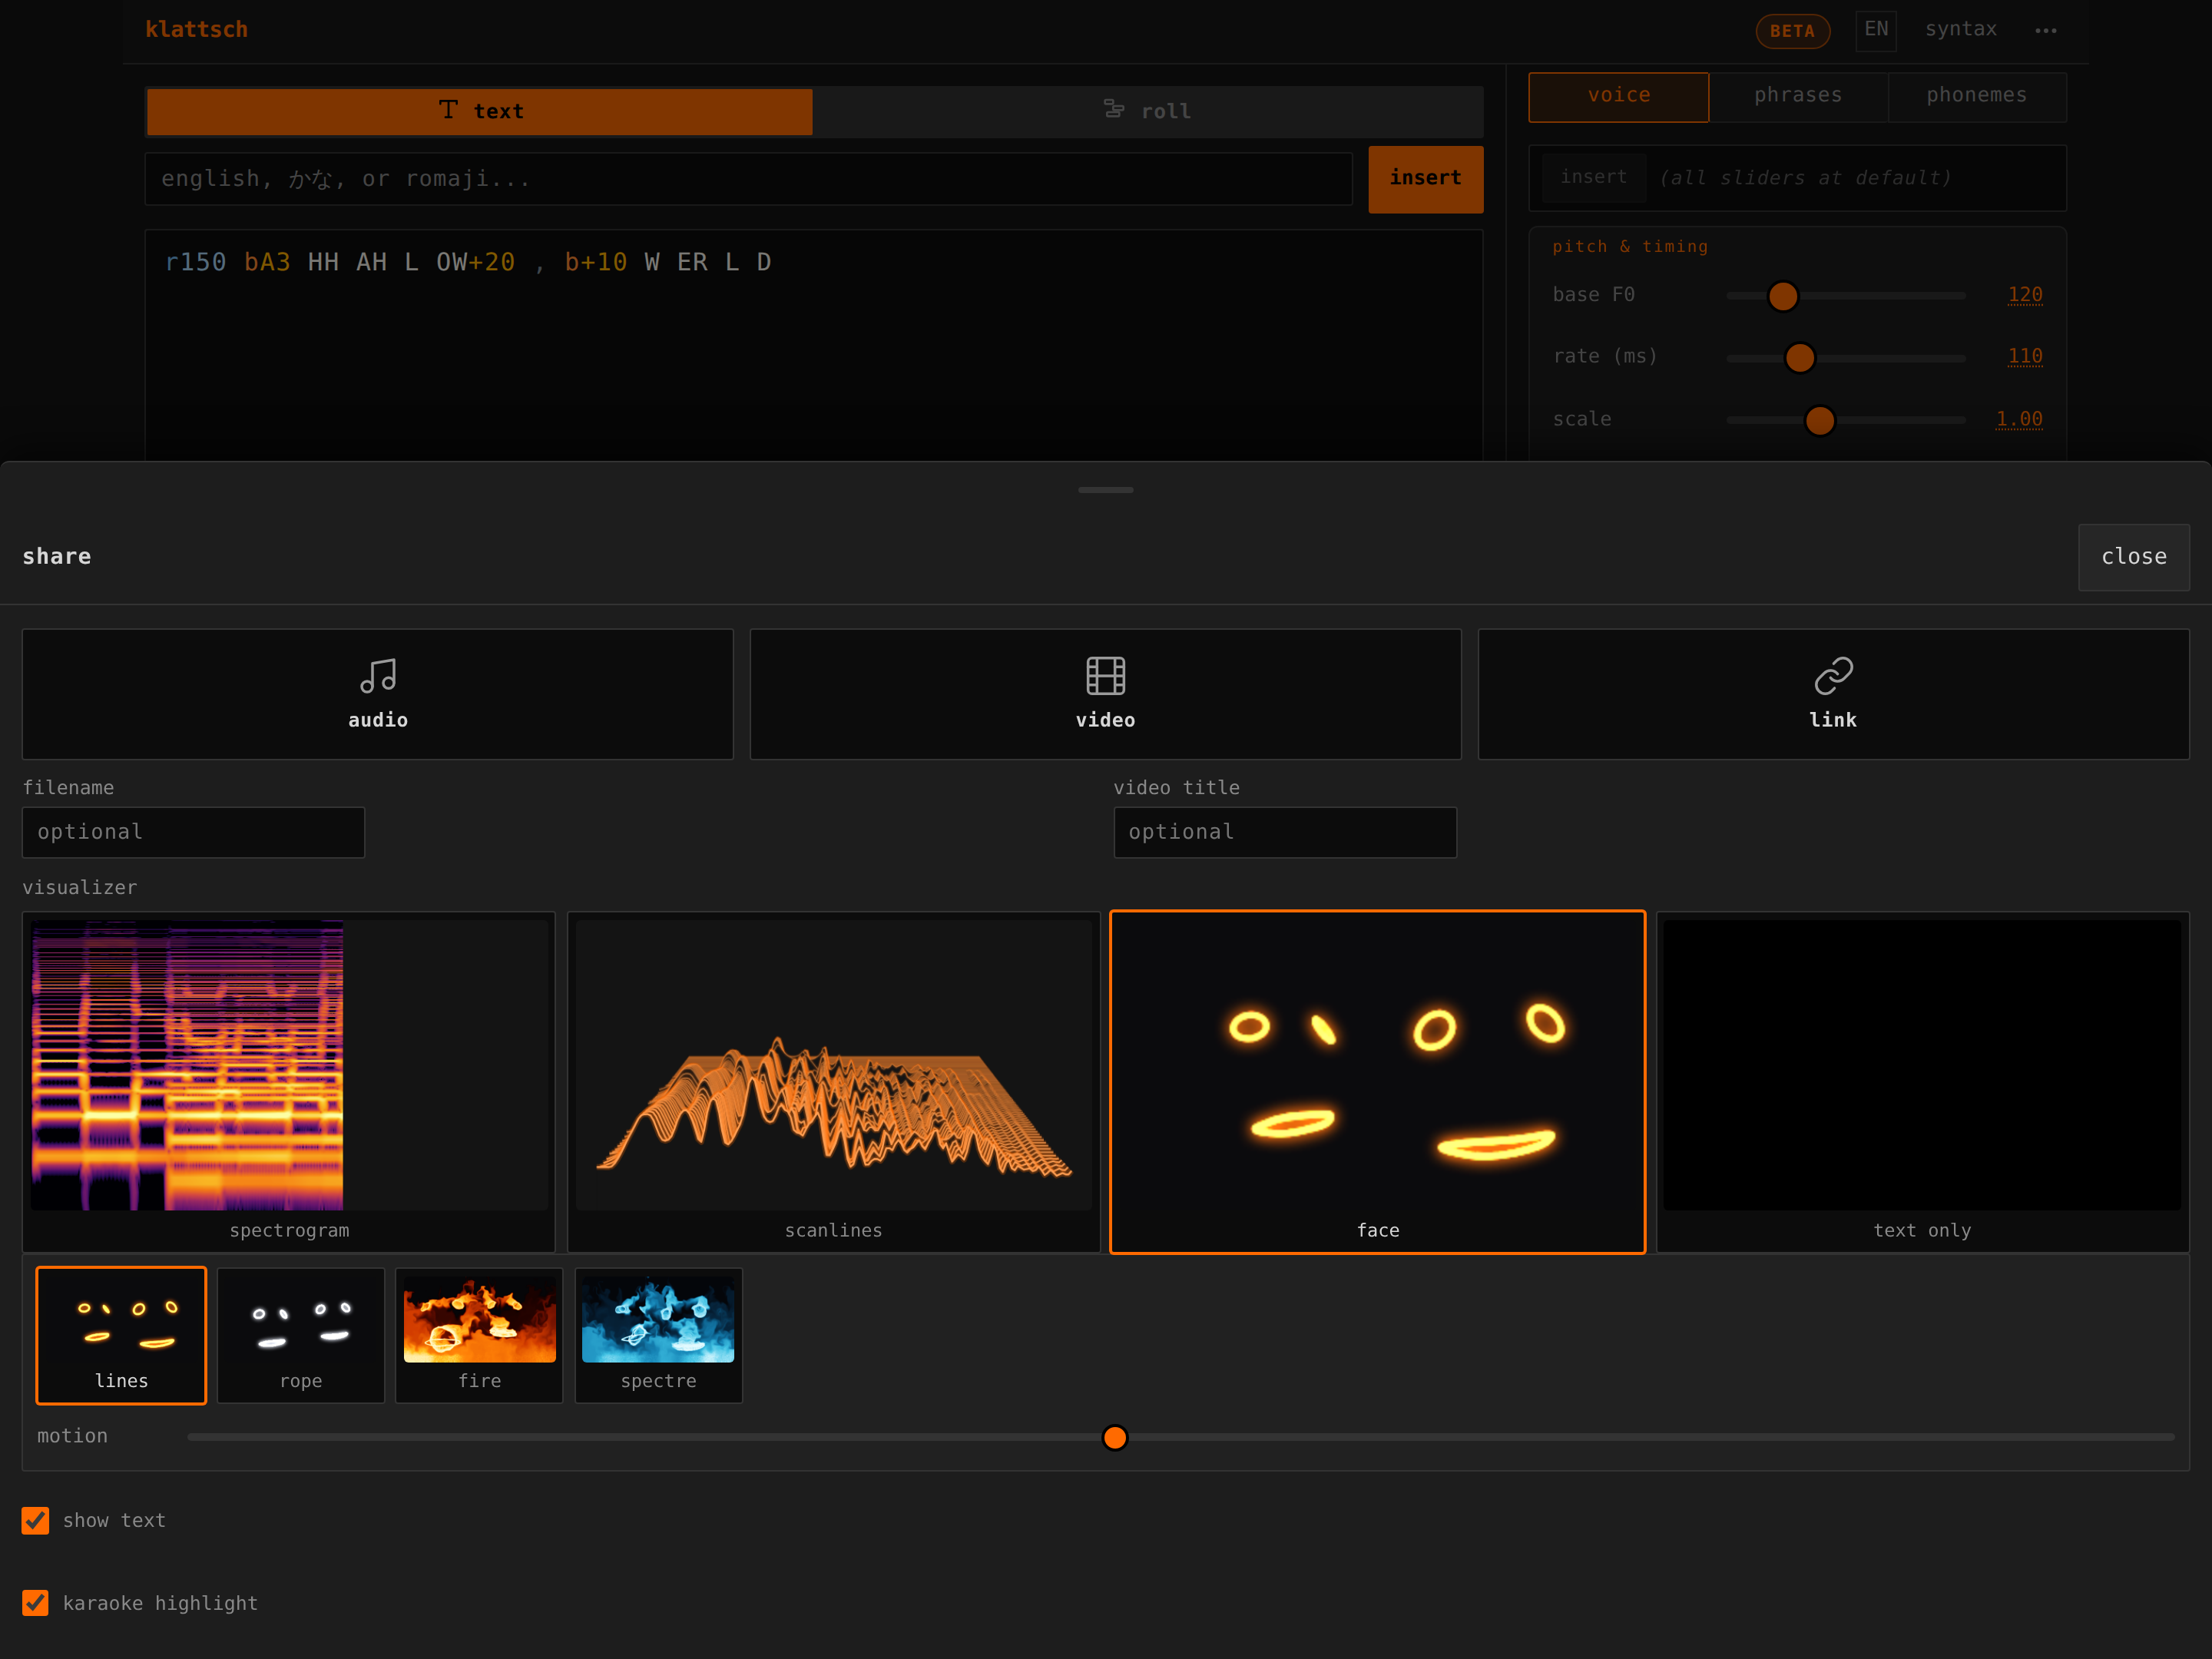Close the share panel
Image resolution: width=2212 pixels, height=1659 pixels.
coord(2134,557)
